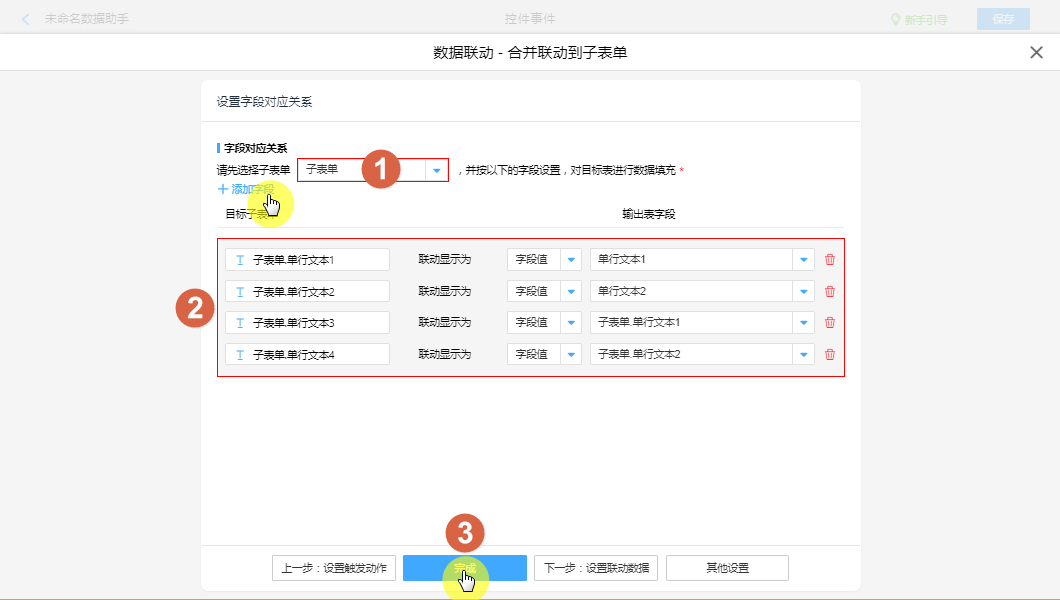Remove the 子表单.单行文本4 row via trash icon

click(x=829, y=354)
